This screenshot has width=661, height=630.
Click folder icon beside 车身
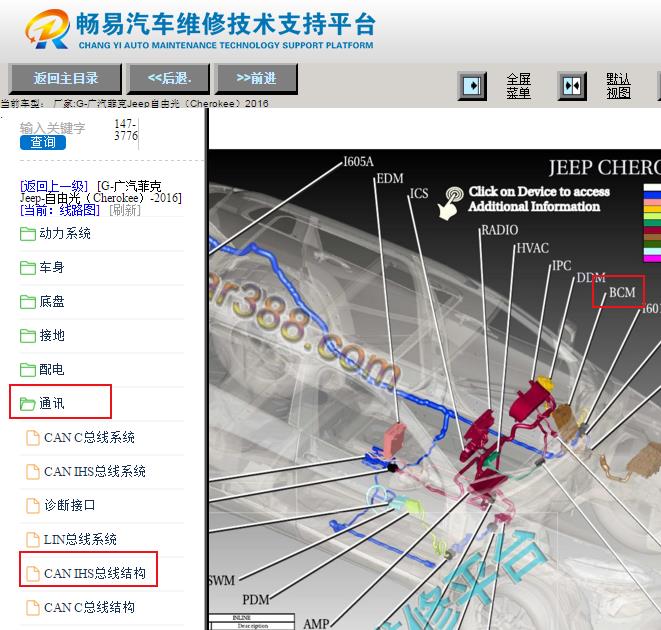coord(28,268)
